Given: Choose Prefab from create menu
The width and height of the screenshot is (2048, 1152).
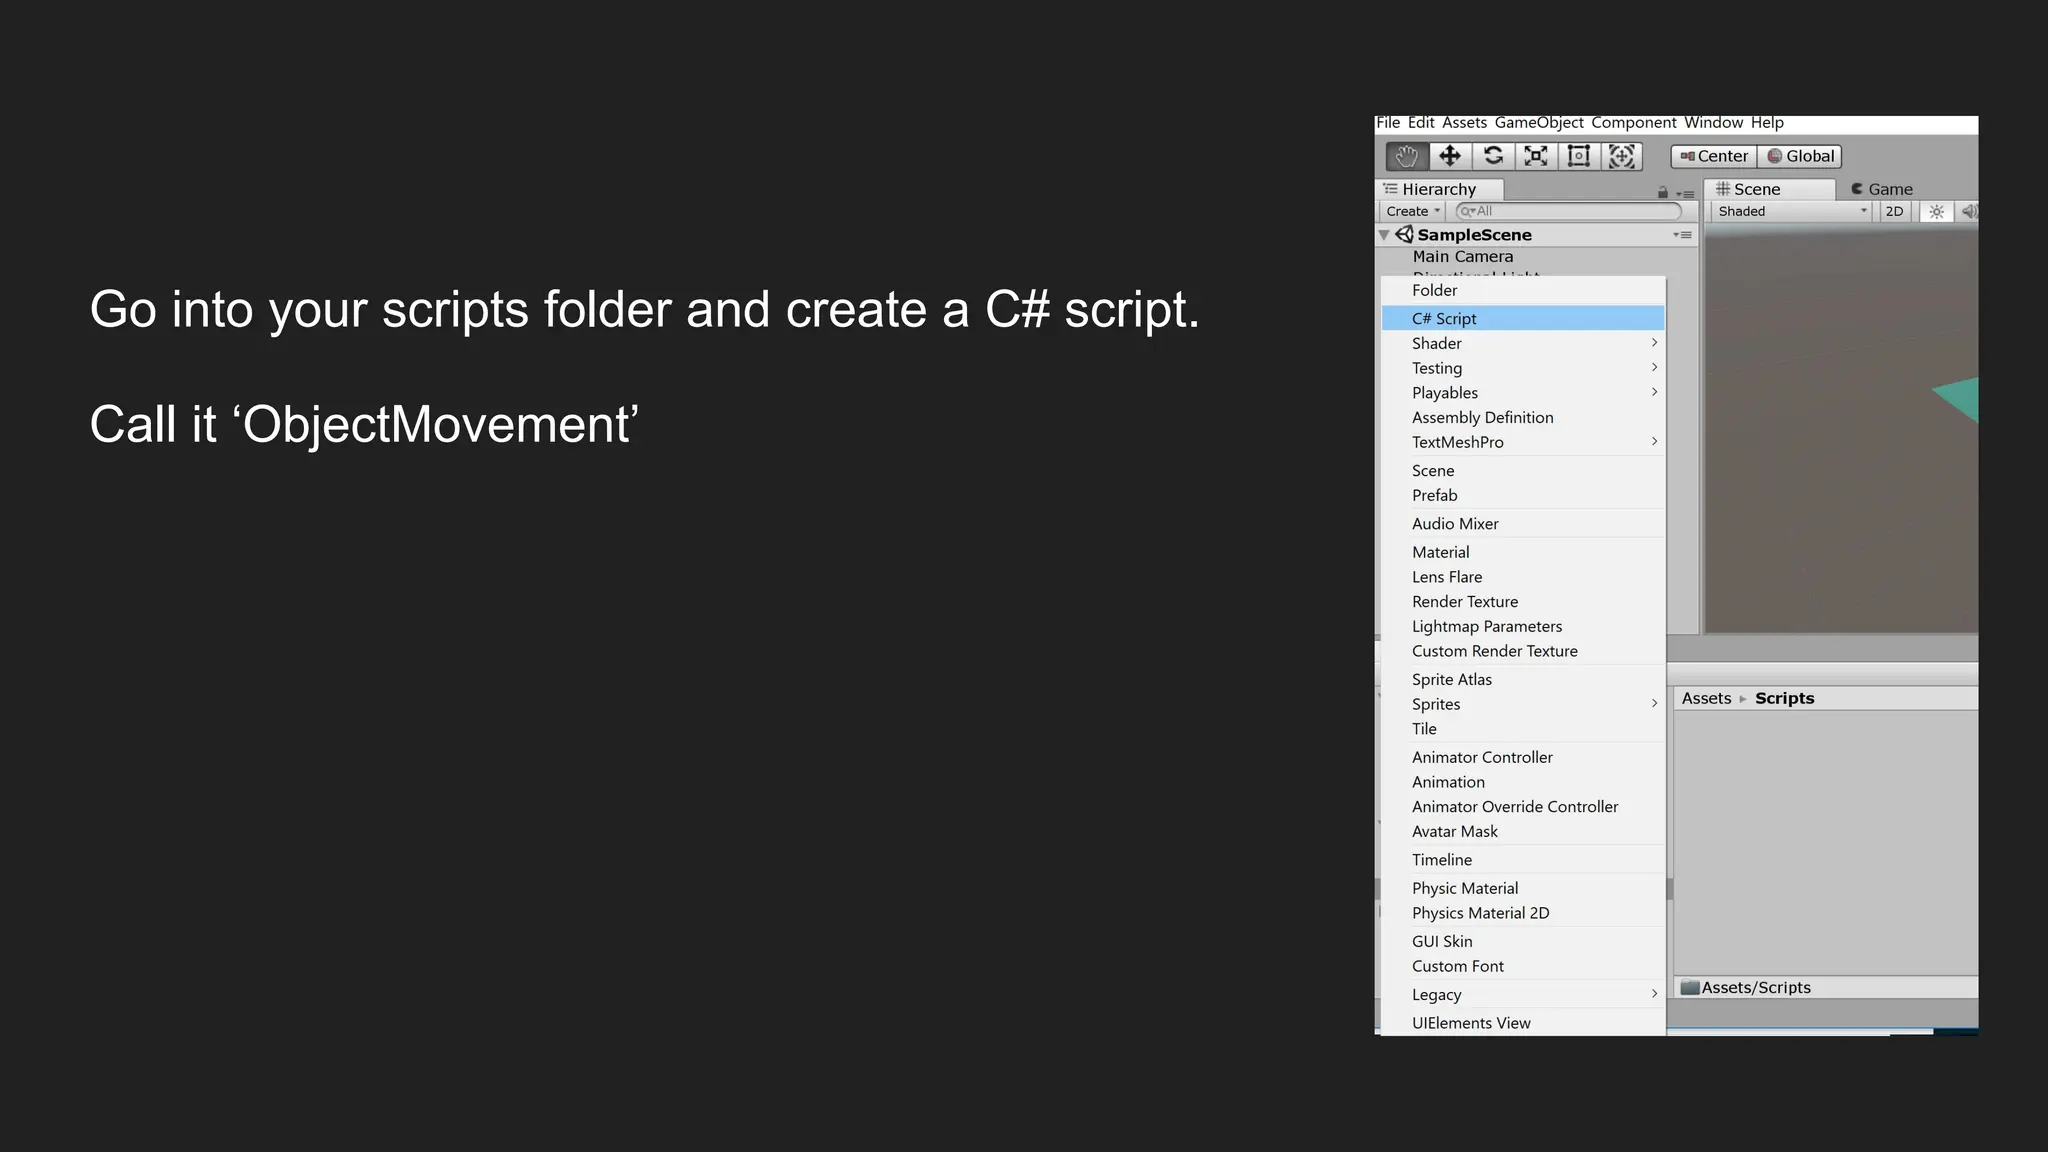Looking at the screenshot, I should click(1523, 495).
